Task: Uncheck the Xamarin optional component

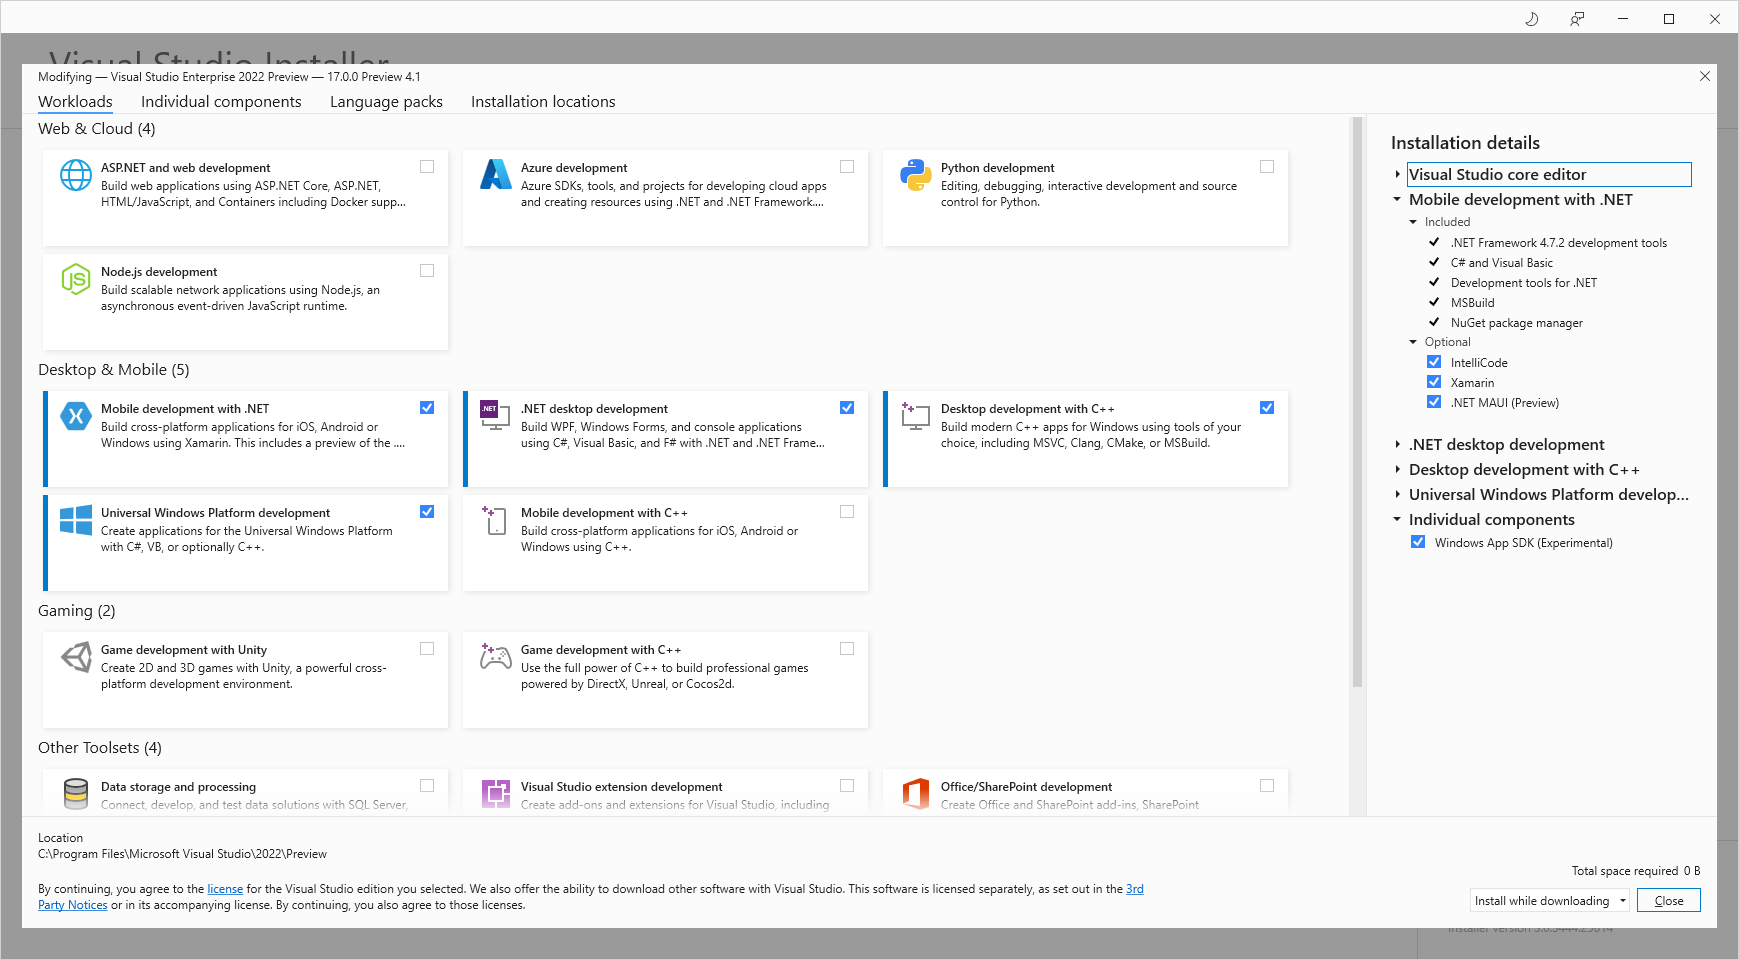Action: click(1434, 381)
